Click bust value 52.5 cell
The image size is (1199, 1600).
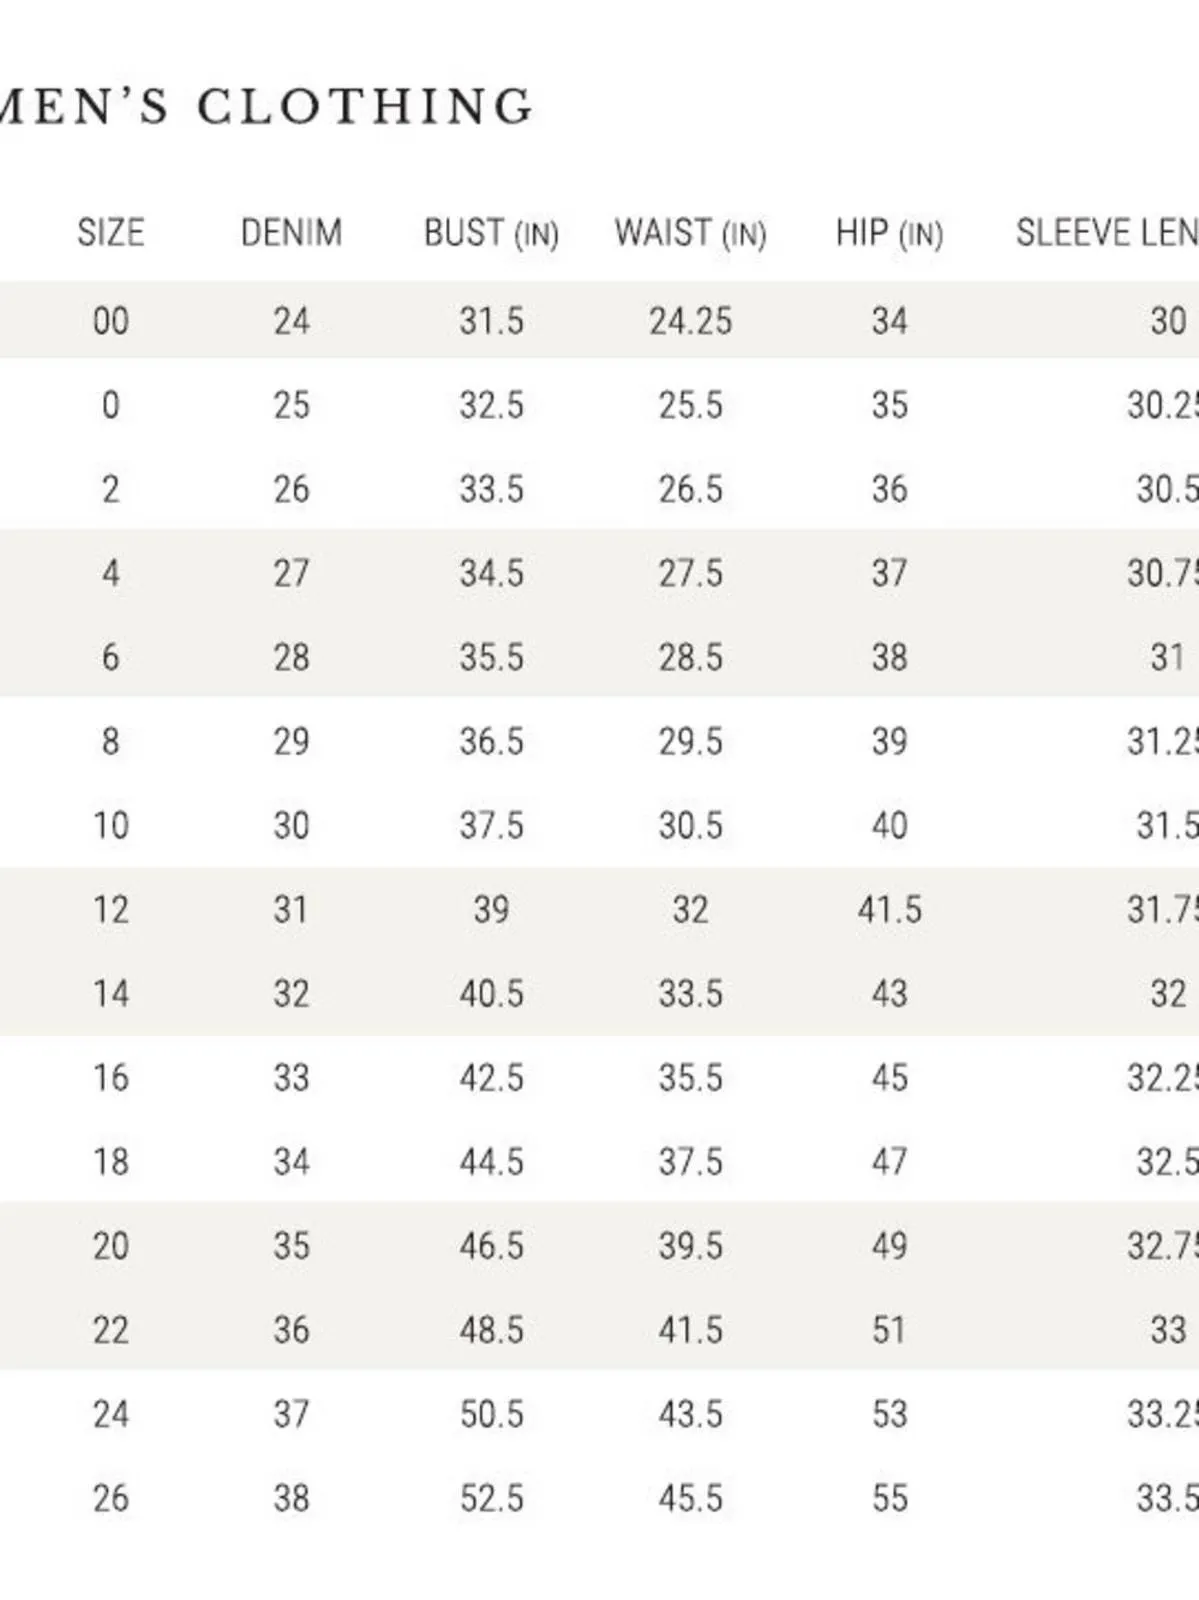pyautogui.click(x=491, y=1497)
